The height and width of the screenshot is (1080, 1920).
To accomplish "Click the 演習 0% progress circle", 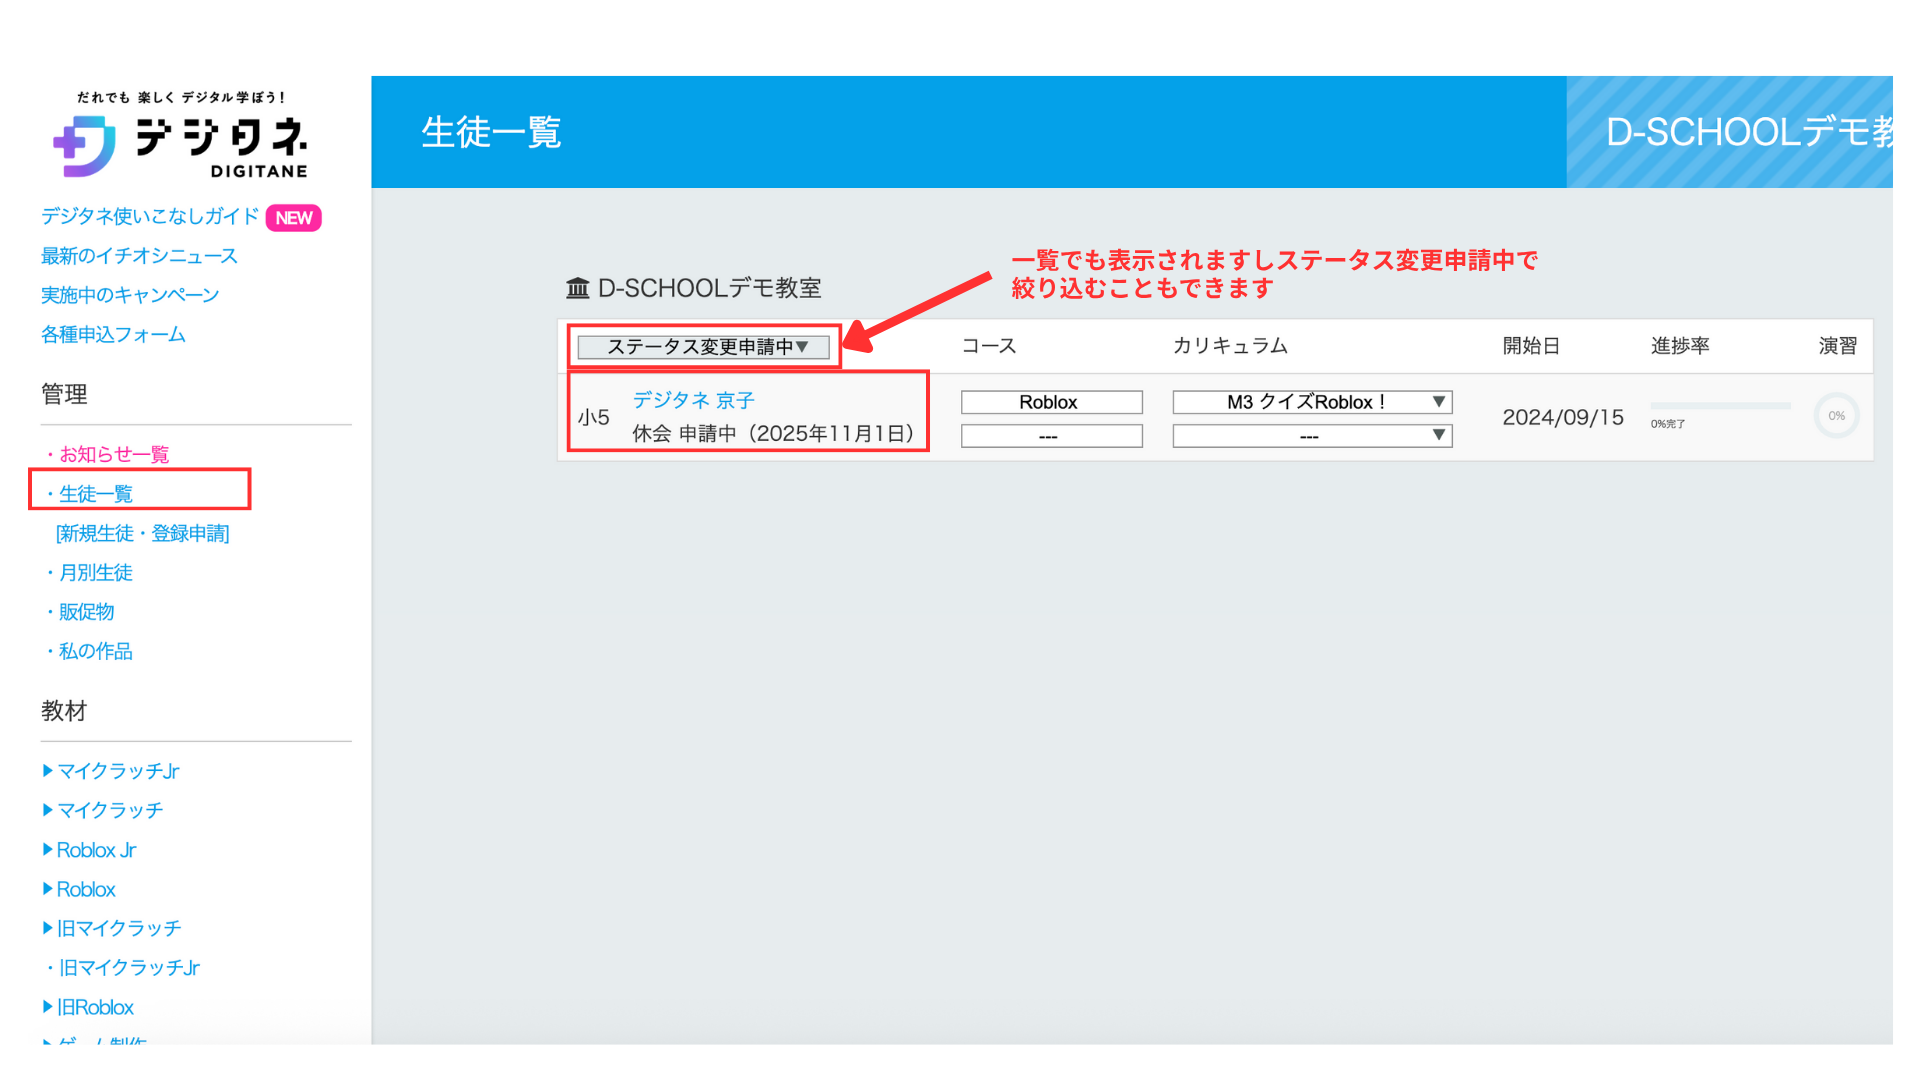I will pos(1836,415).
